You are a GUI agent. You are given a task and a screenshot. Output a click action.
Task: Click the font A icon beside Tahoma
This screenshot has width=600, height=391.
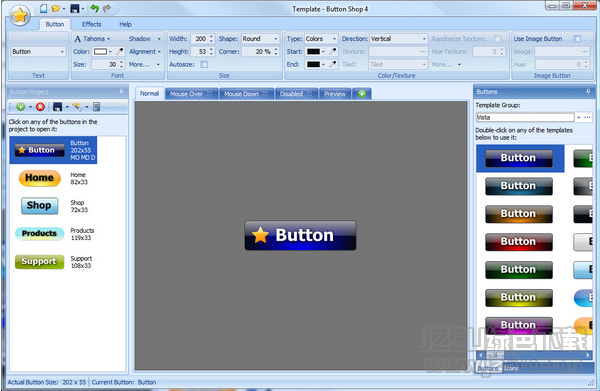78,39
